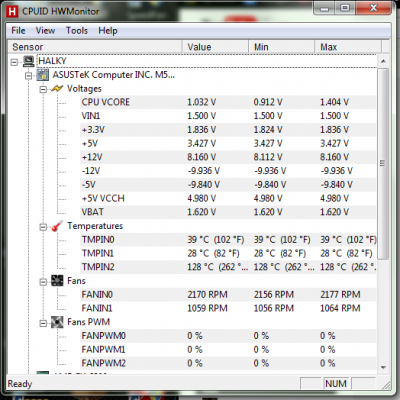This screenshot has width=400, height=400.
Task: Select the TMPIN0 temperature row
Action: point(228,240)
